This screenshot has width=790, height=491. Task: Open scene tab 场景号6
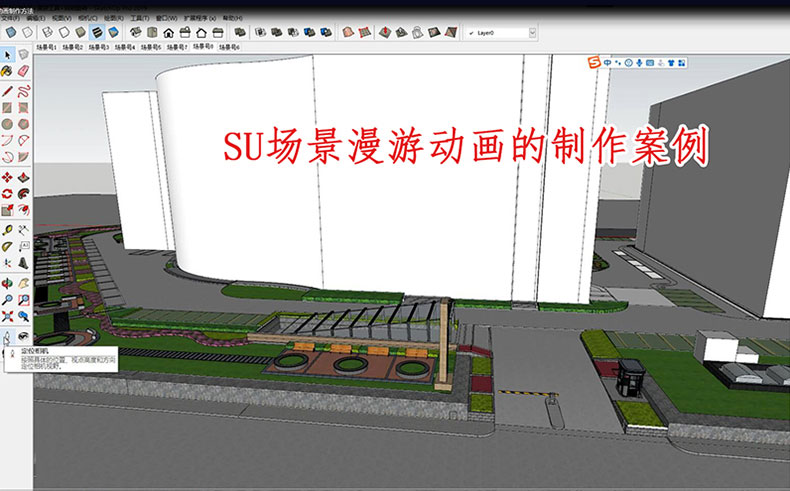click(229, 46)
